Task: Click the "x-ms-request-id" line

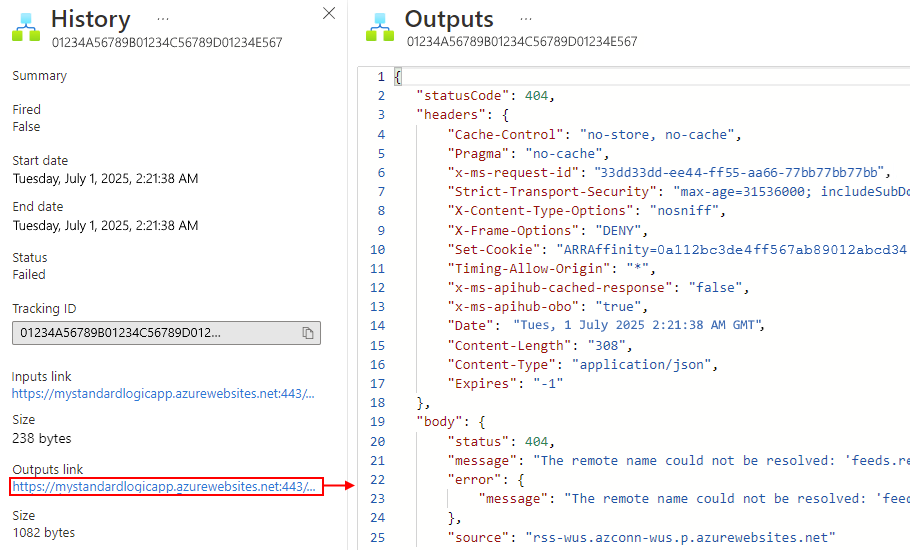Action: pos(669,173)
